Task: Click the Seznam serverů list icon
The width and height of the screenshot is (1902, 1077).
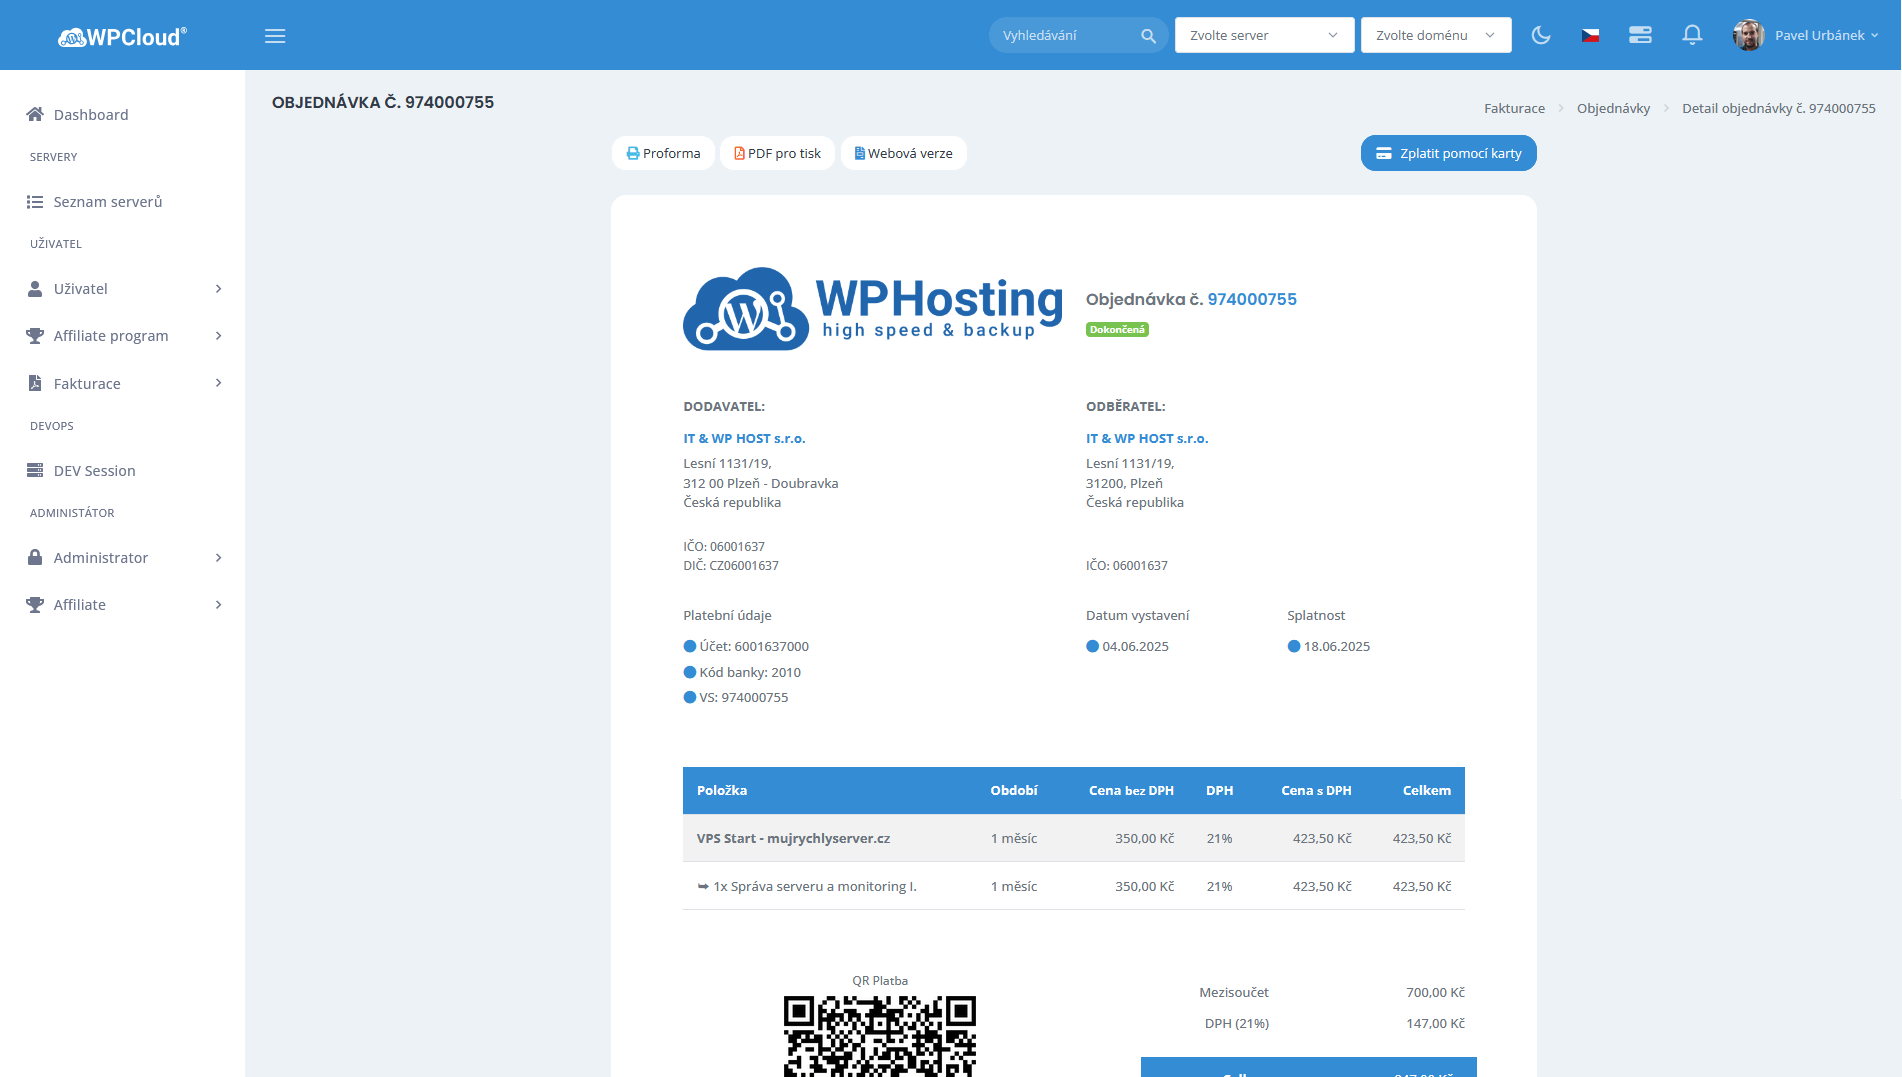Action: point(35,202)
